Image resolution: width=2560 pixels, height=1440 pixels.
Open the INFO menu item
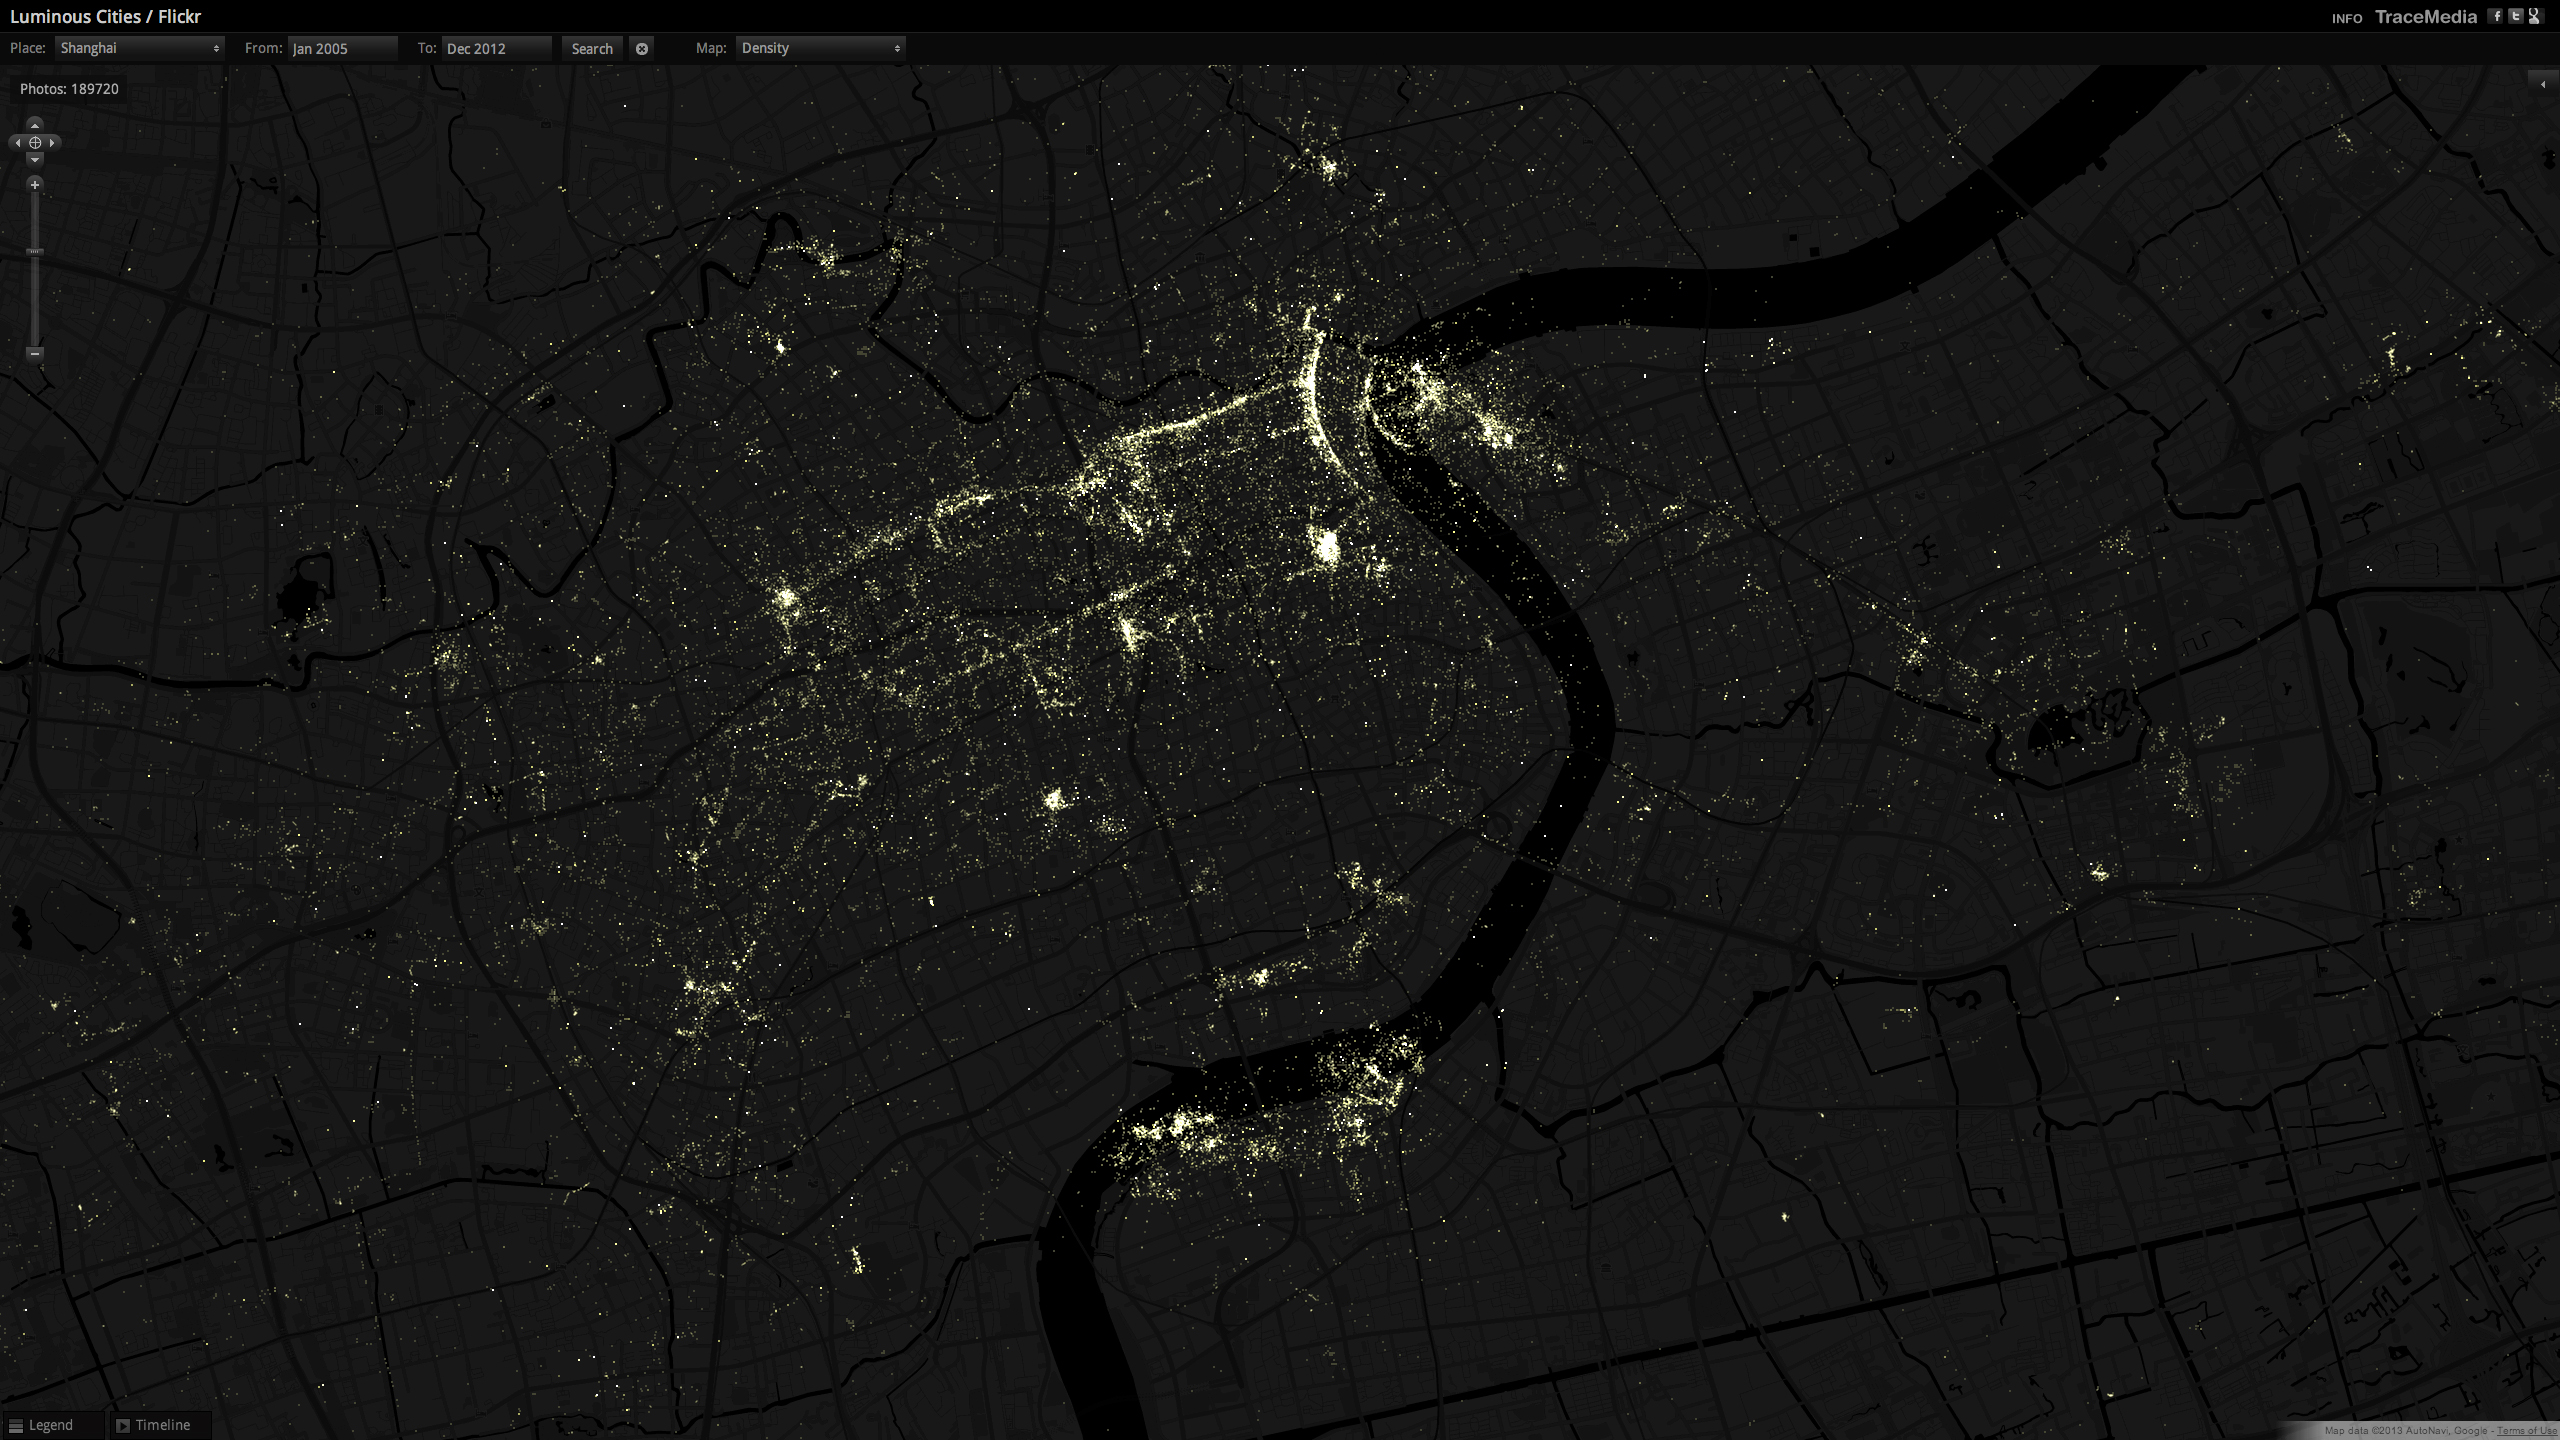click(x=2346, y=18)
